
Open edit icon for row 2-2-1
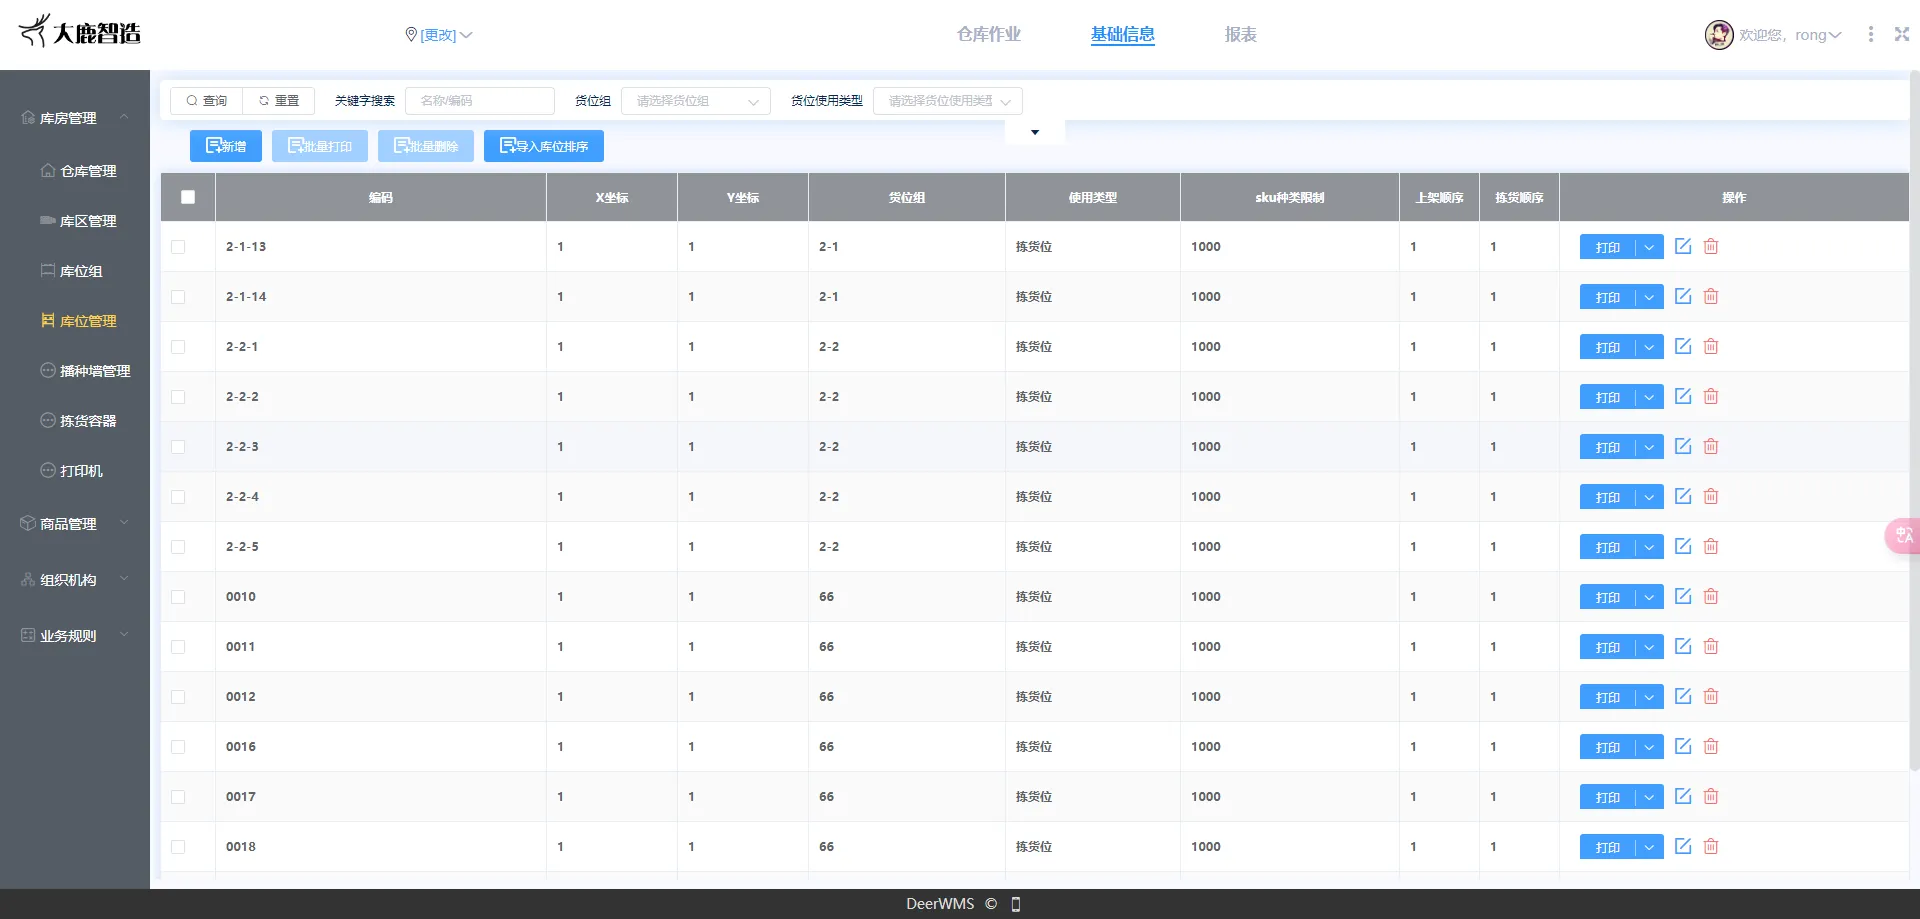[1683, 346]
